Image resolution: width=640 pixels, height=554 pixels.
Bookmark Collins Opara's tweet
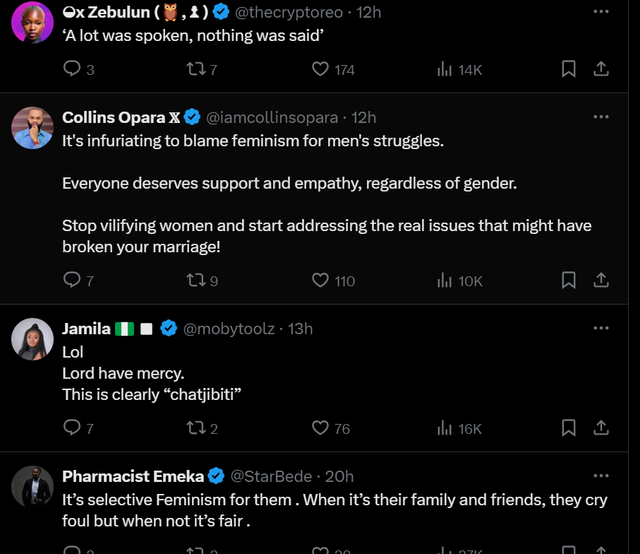(x=568, y=281)
